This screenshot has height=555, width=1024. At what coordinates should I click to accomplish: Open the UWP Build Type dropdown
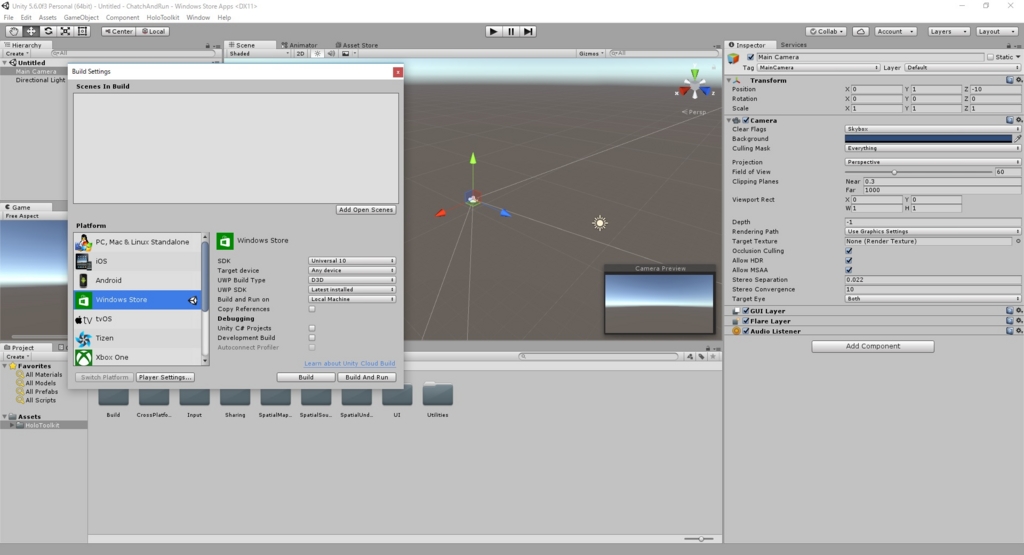352,280
